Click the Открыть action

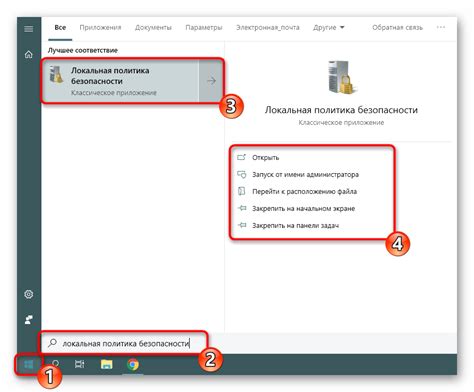(266, 158)
